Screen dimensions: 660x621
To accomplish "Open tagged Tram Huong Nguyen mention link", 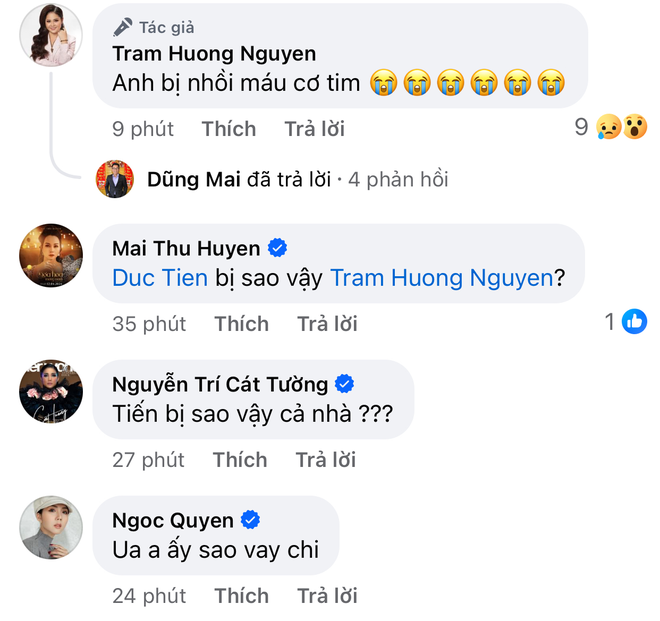I will click(441, 278).
